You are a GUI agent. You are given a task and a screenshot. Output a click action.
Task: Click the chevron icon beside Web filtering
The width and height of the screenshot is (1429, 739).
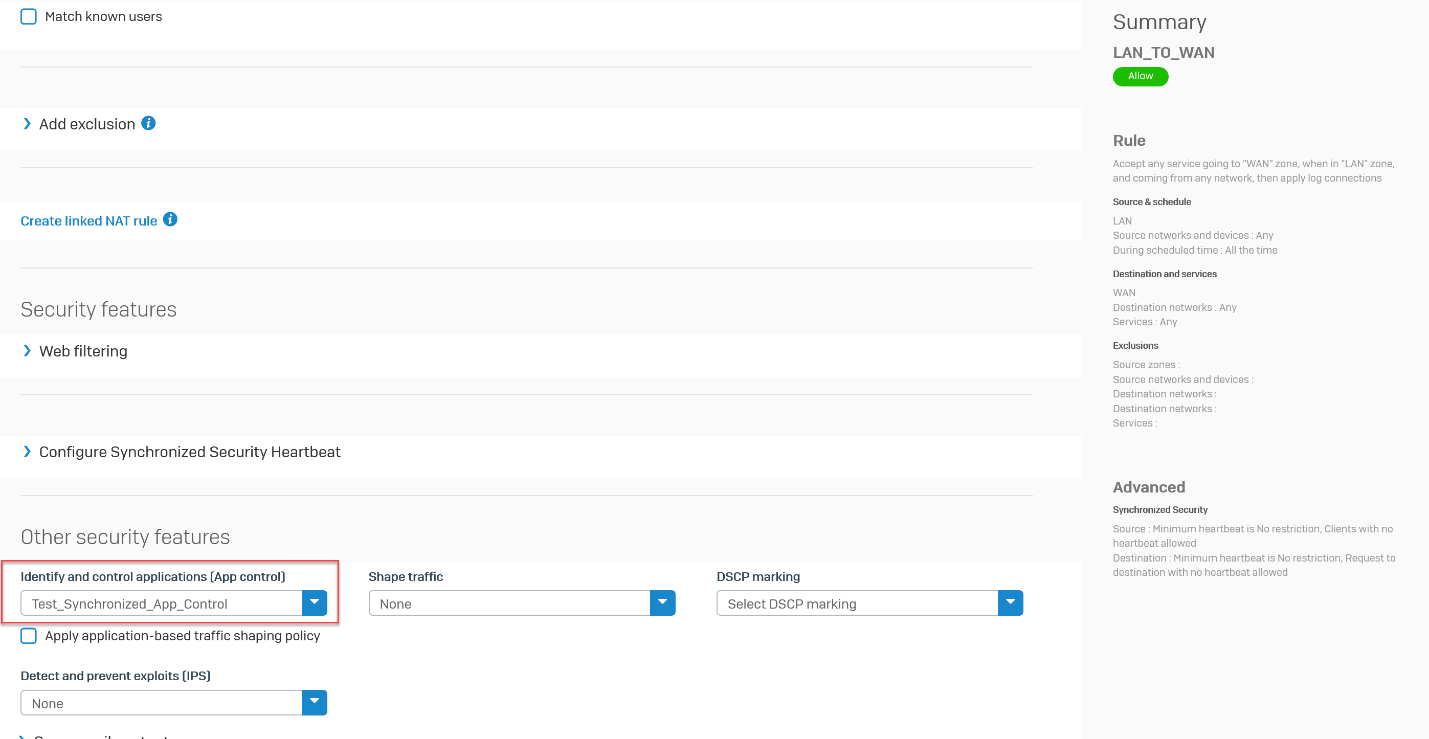click(26, 351)
